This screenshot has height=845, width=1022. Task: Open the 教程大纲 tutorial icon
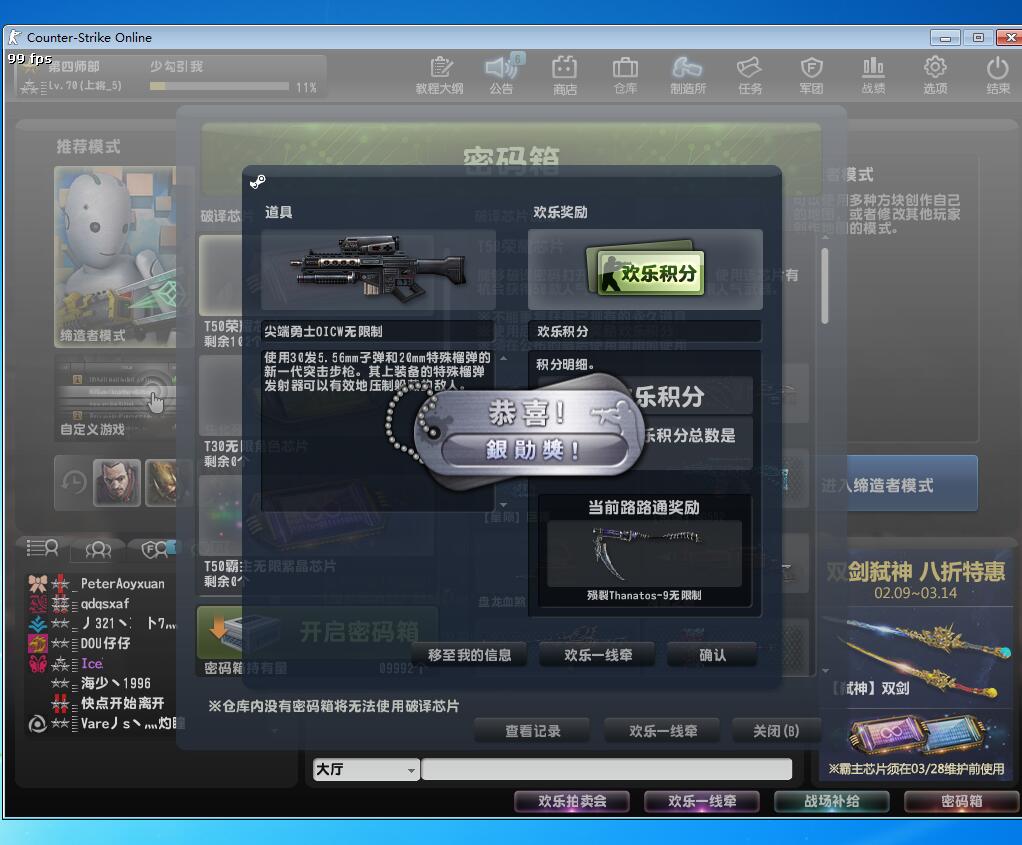(x=440, y=76)
